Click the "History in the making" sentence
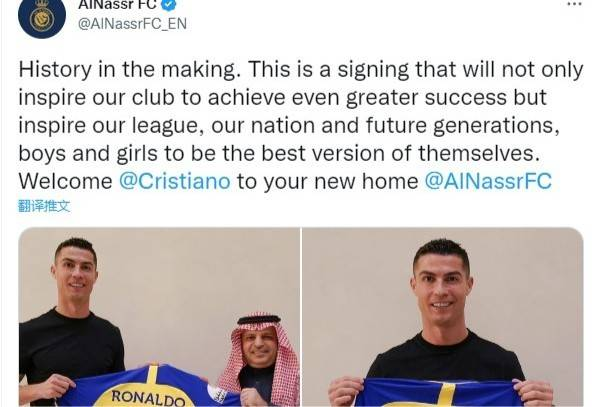Viewport: 599px width, 407px height. pyautogui.click(x=130, y=70)
